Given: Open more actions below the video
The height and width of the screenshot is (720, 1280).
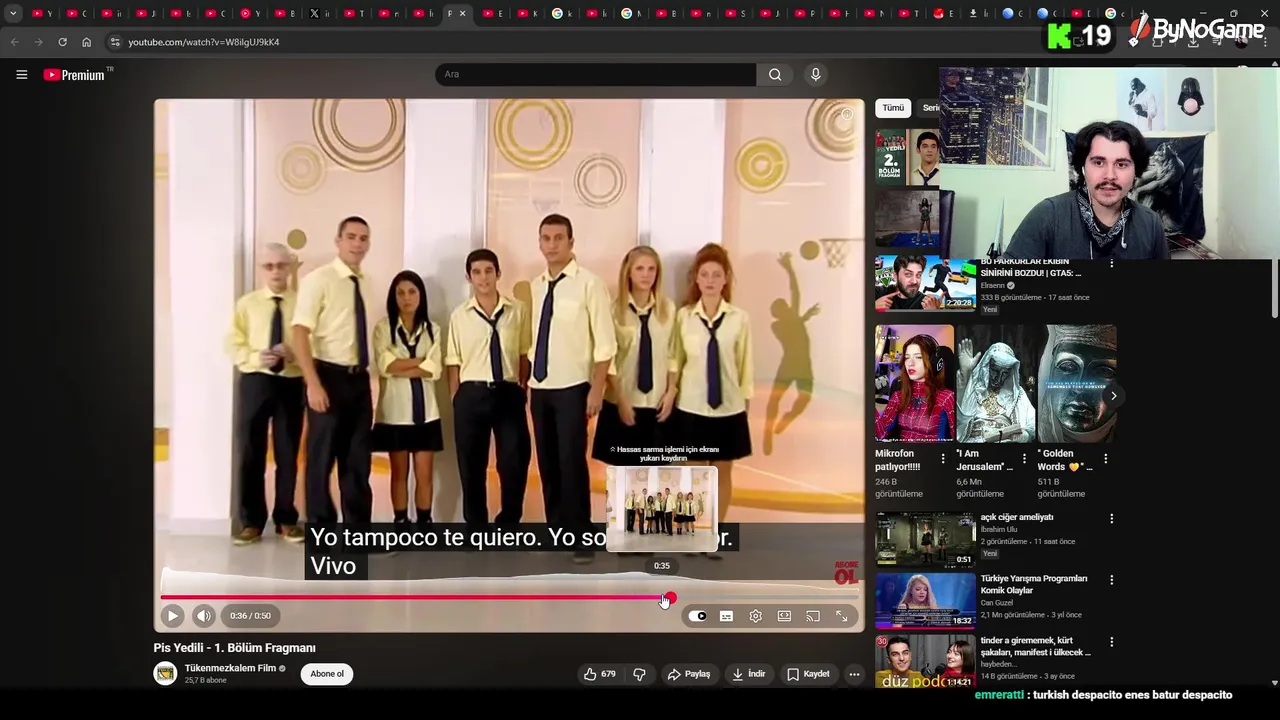Looking at the screenshot, I should click(854, 674).
